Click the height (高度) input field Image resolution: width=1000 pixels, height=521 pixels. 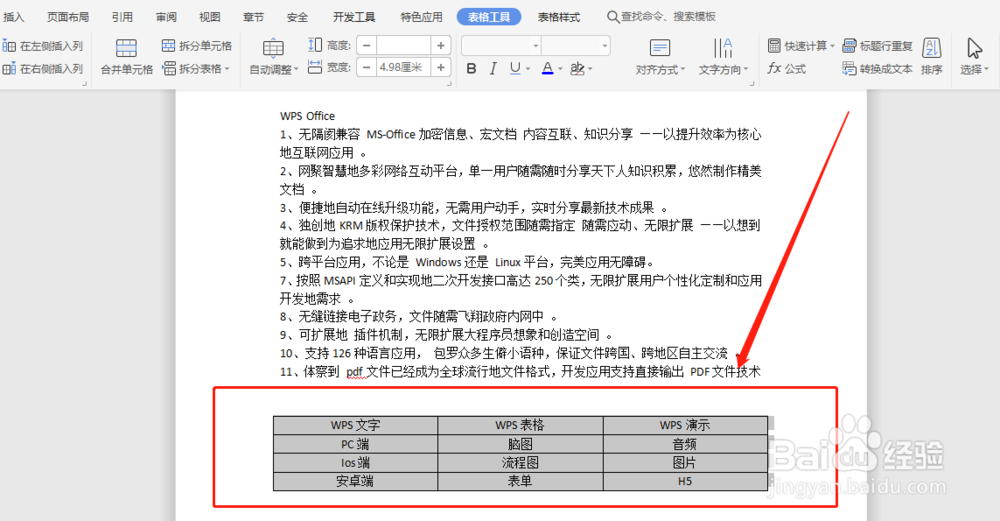tap(403, 45)
